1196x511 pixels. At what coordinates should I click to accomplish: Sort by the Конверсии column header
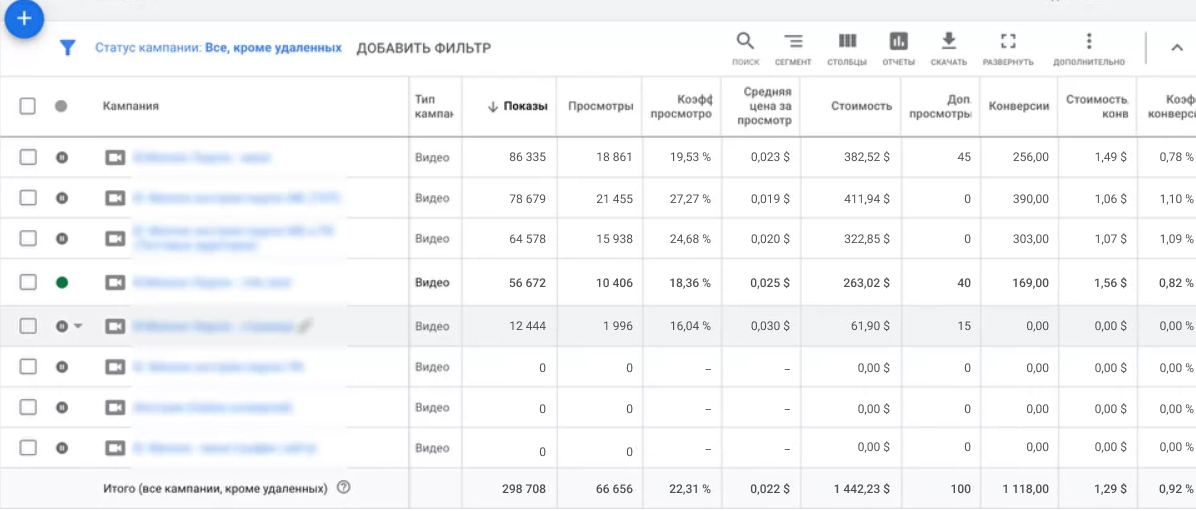click(x=1018, y=106)
